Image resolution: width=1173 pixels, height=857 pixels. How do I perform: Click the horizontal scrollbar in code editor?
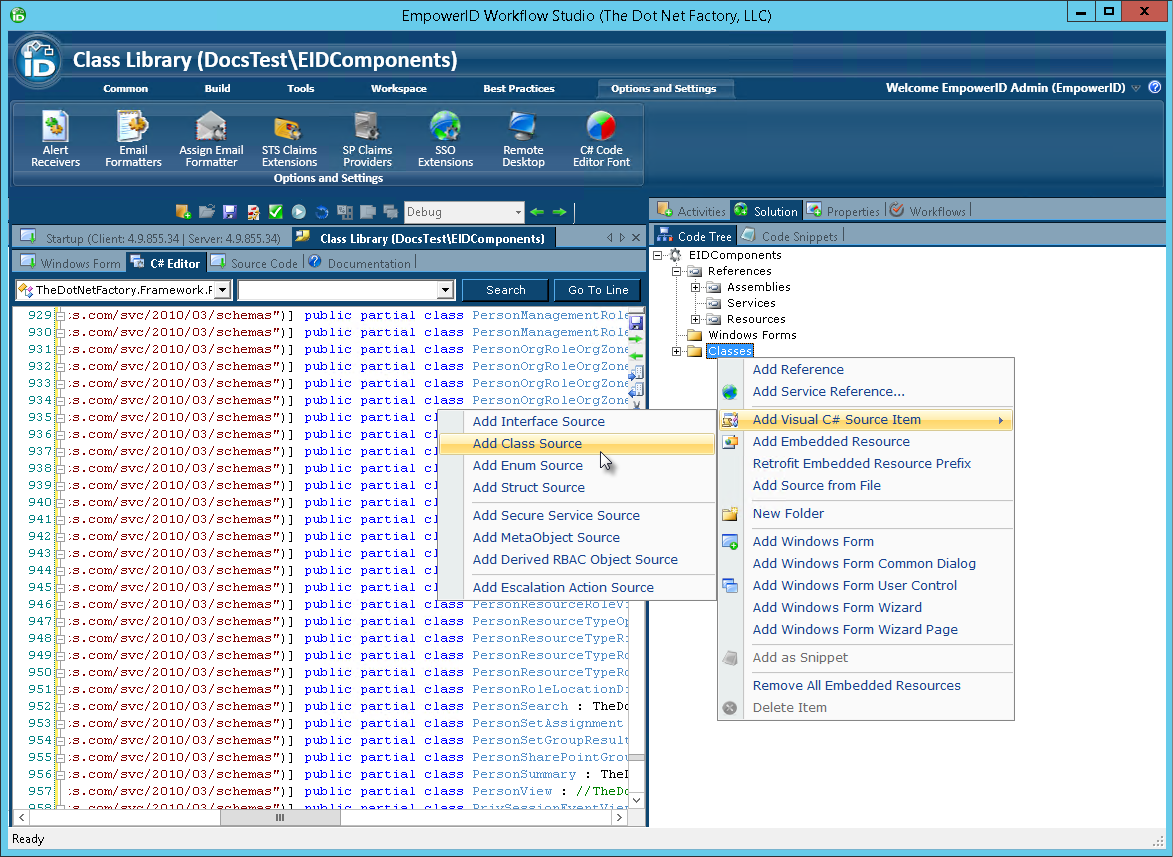tap(280, 817)
